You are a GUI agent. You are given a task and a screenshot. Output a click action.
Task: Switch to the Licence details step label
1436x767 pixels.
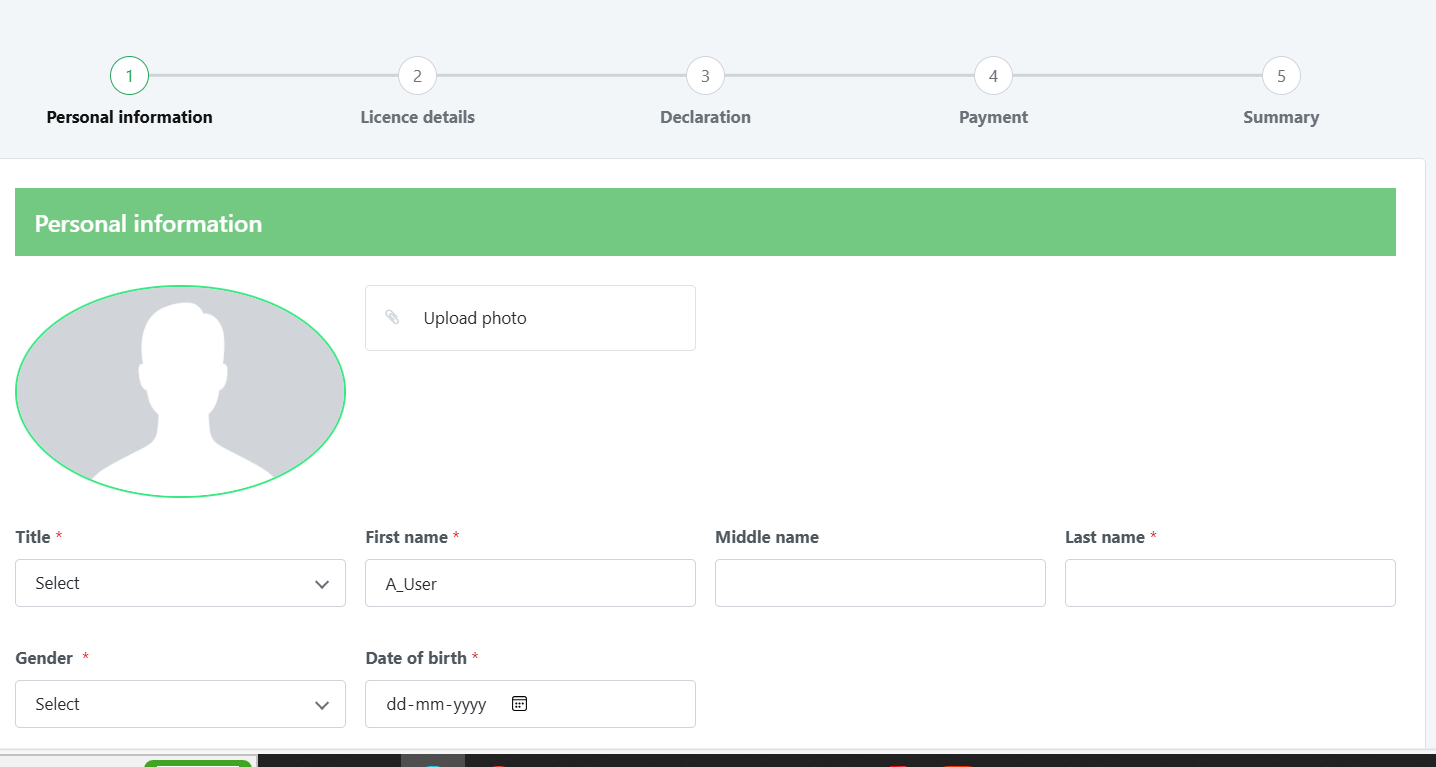pyautogui.click(x=417, y=117)
